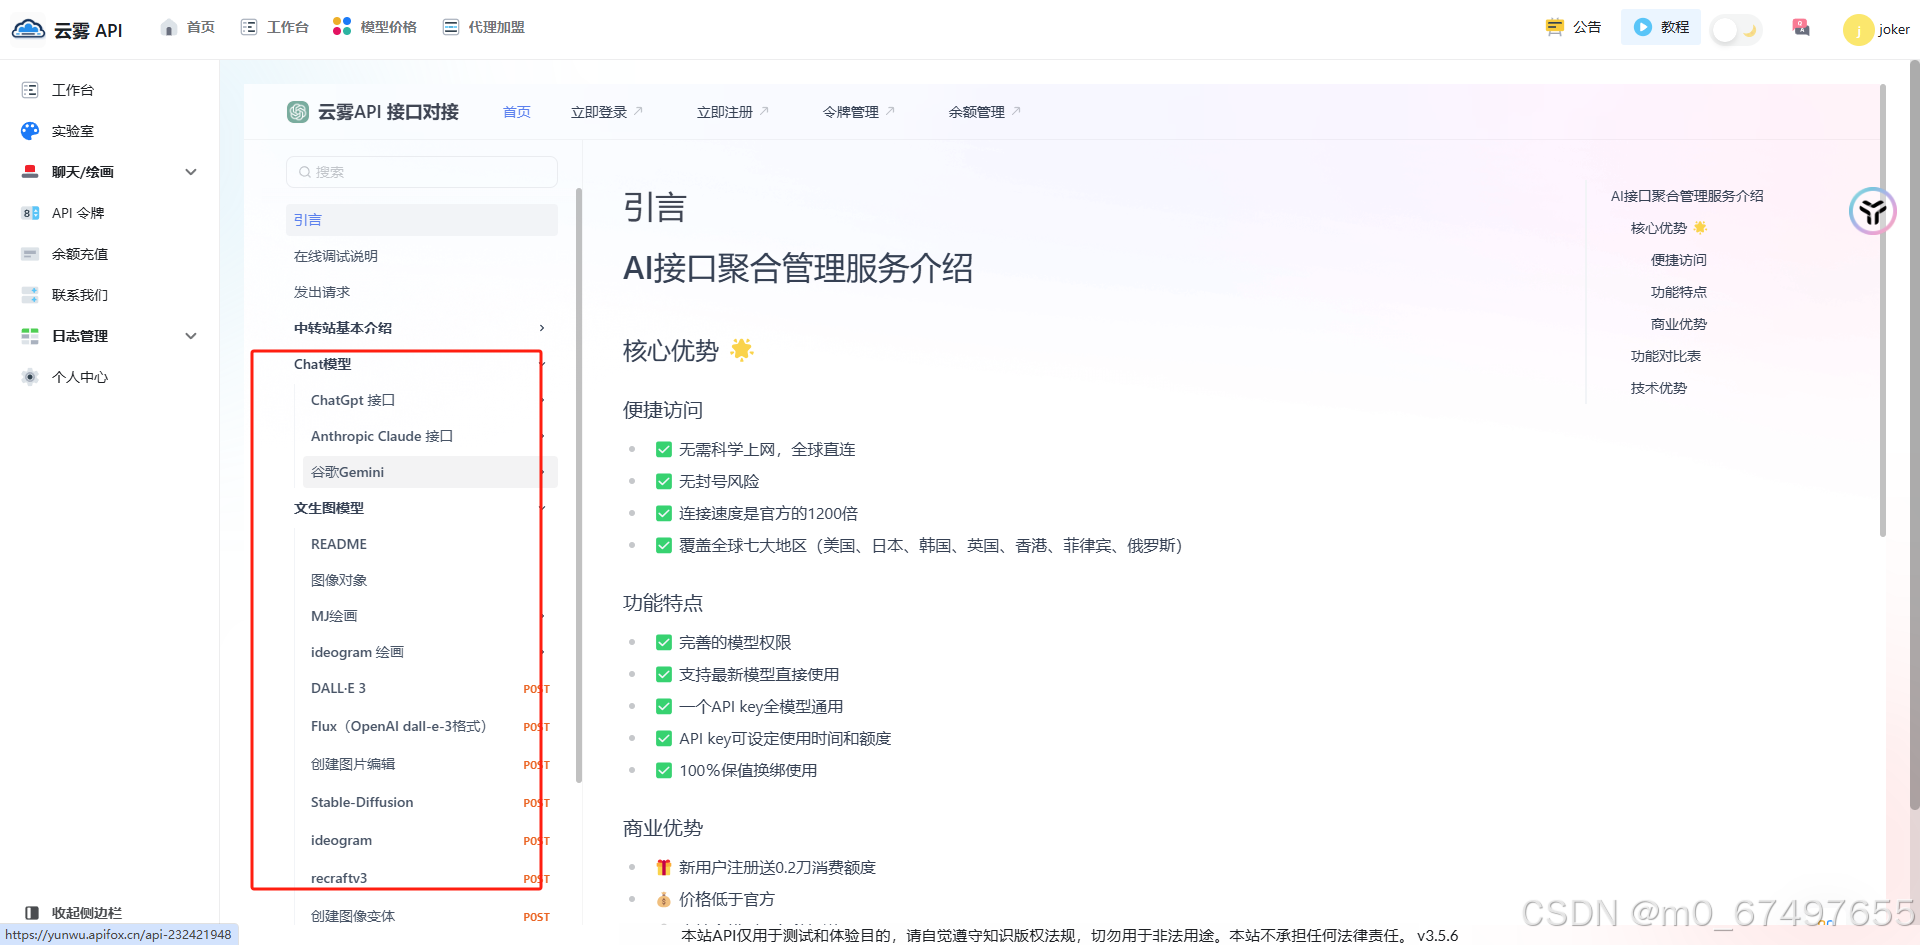Toggle the dark mode switch
The height and width of the screenshot is (945, 1920).
click(x=1736, y=30)
